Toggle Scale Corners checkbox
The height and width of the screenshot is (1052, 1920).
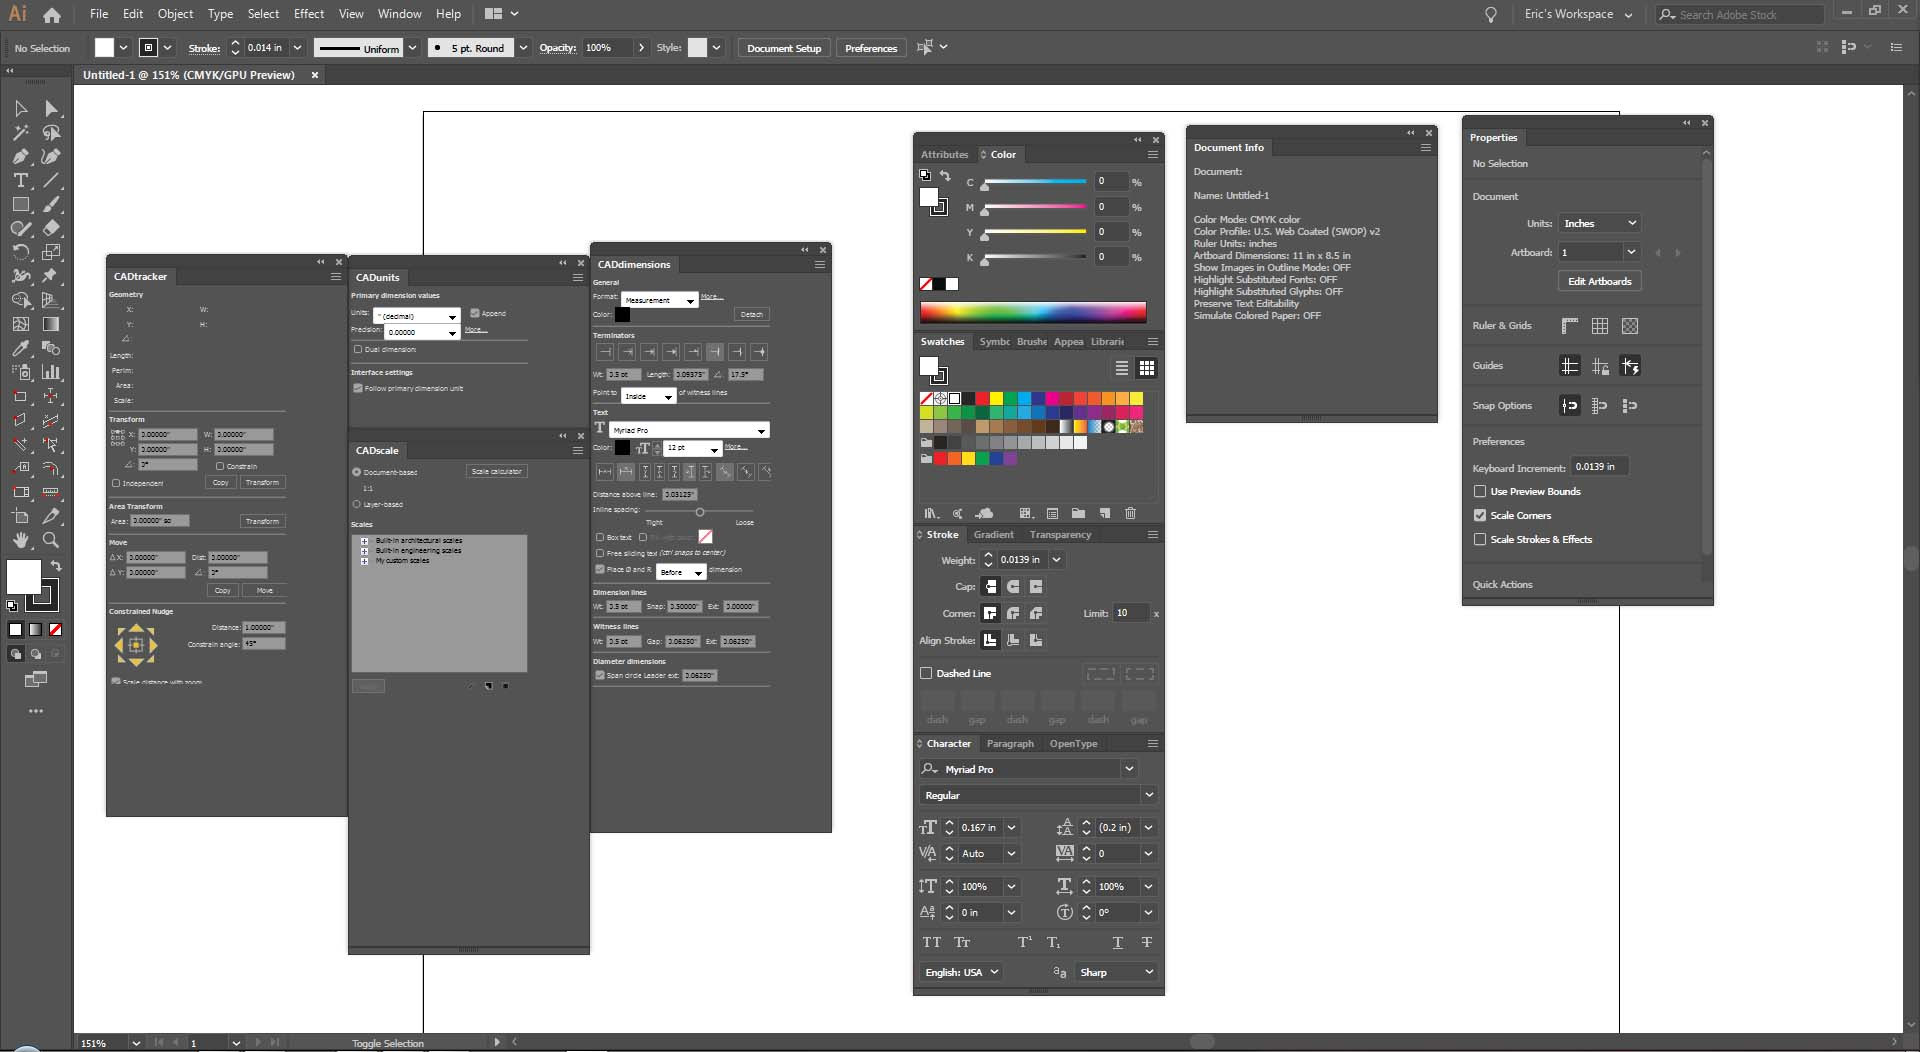[1480, 515]
